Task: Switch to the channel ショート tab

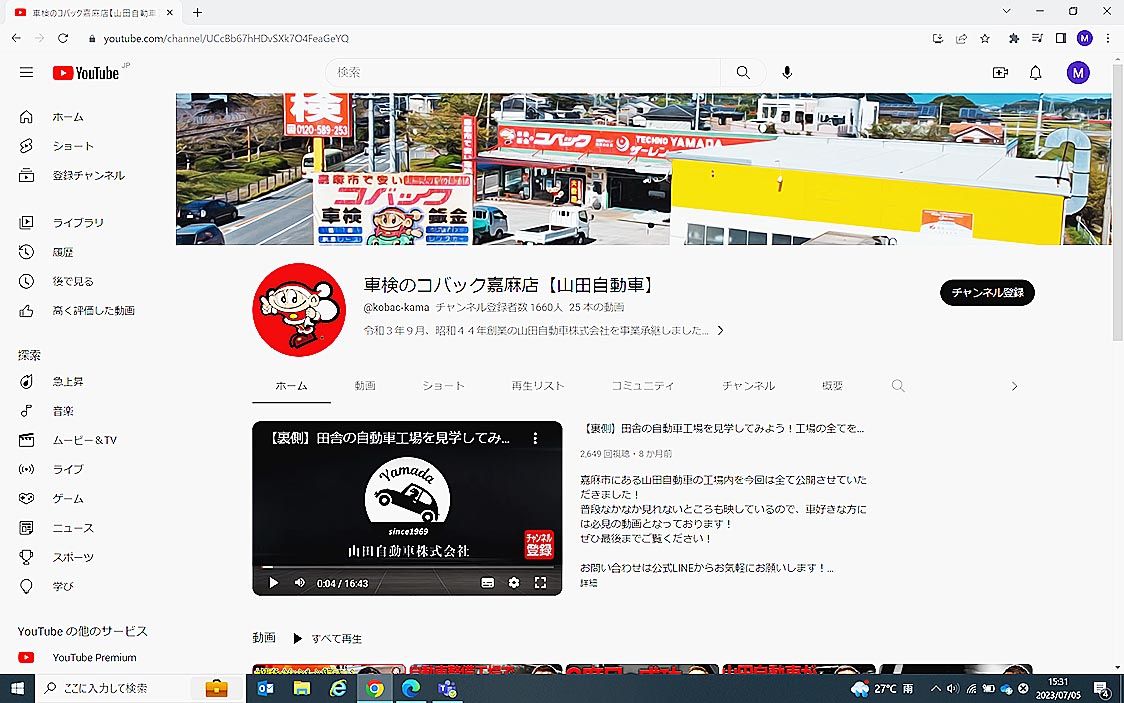Action: point(444,386)
